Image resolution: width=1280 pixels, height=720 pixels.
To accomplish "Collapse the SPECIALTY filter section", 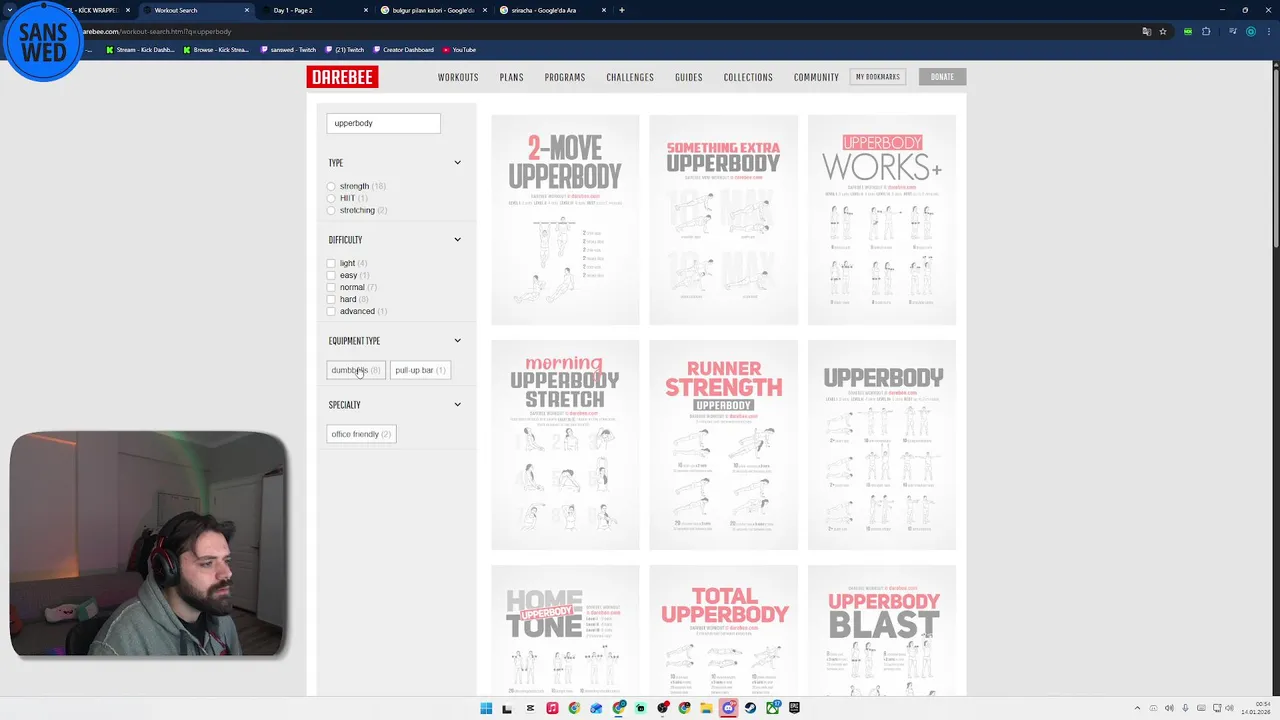I will 457,405.
